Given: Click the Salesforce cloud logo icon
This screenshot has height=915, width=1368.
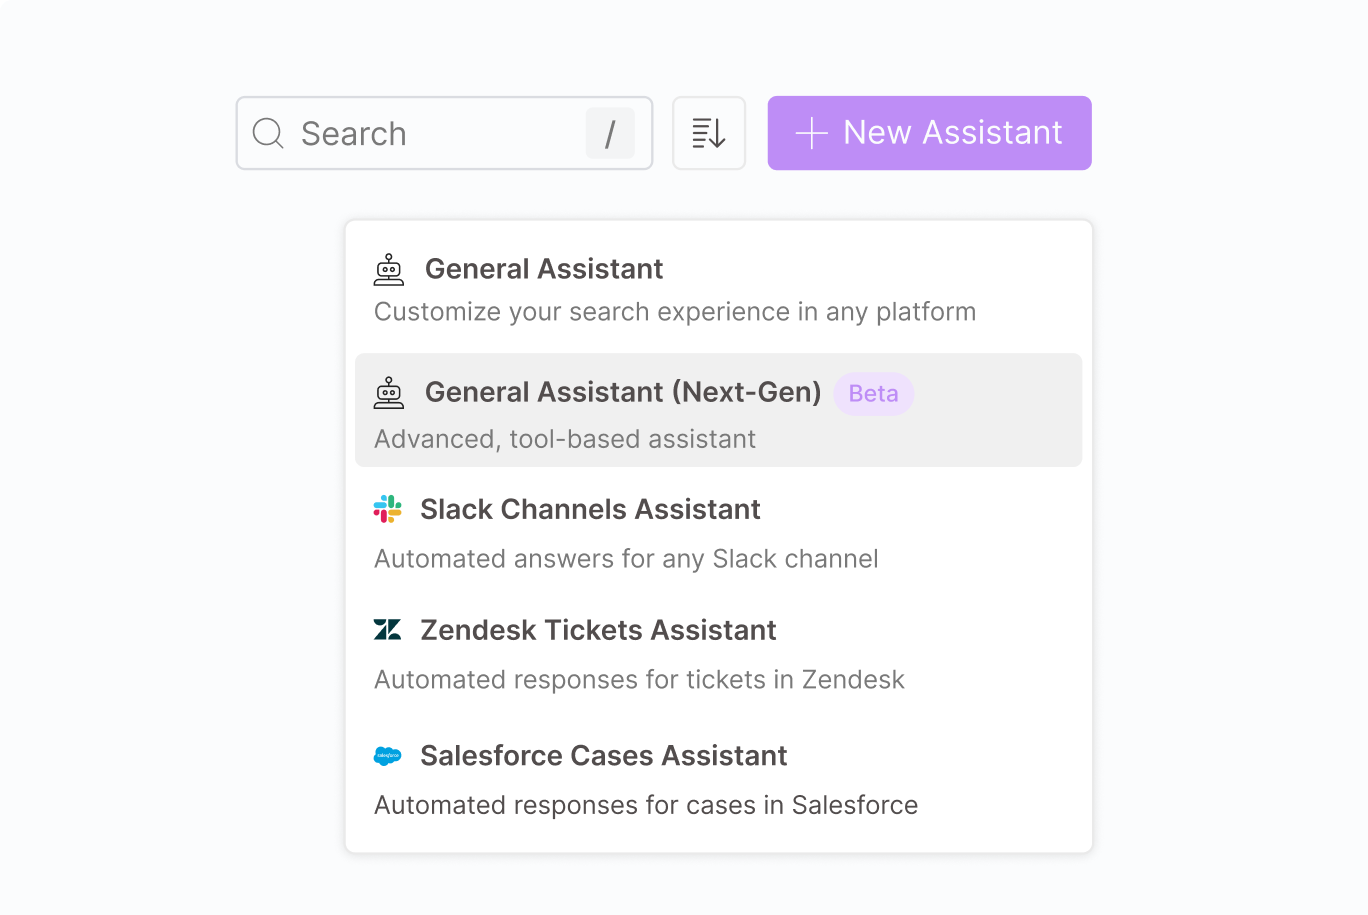Looking at the screenshot, I should click(x=387, y=756).
